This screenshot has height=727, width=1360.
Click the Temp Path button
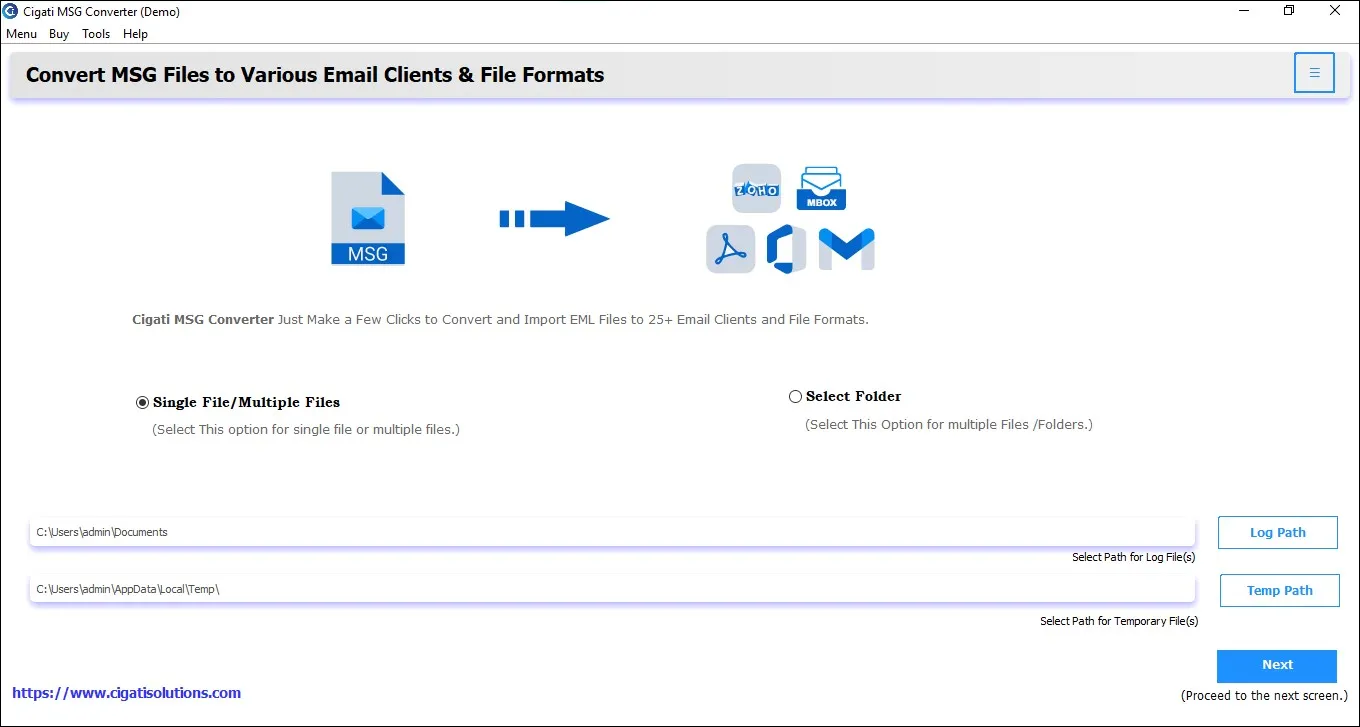(x=1279, y=590)
